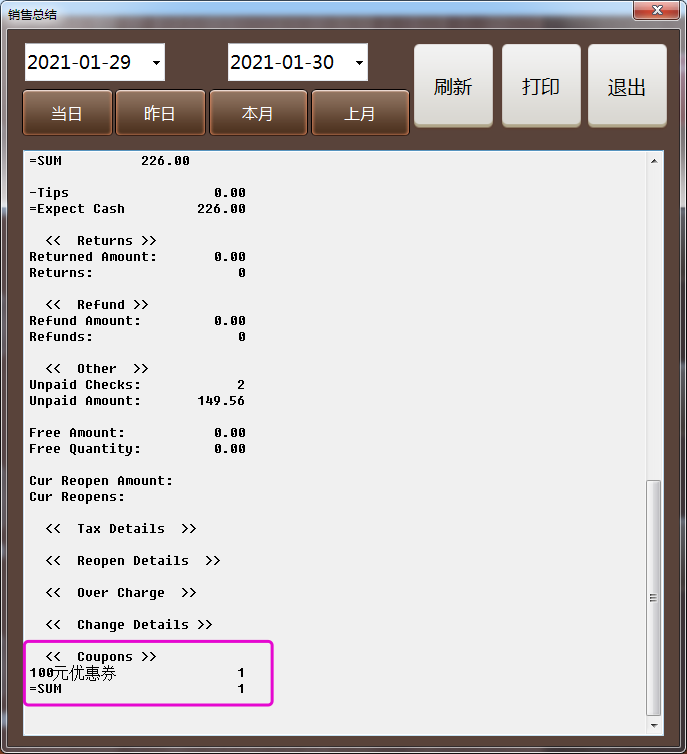Click the start date field 2021-01-29
Image resolution: width=687 pixels, height=754 pixels.
coord(95,62)
